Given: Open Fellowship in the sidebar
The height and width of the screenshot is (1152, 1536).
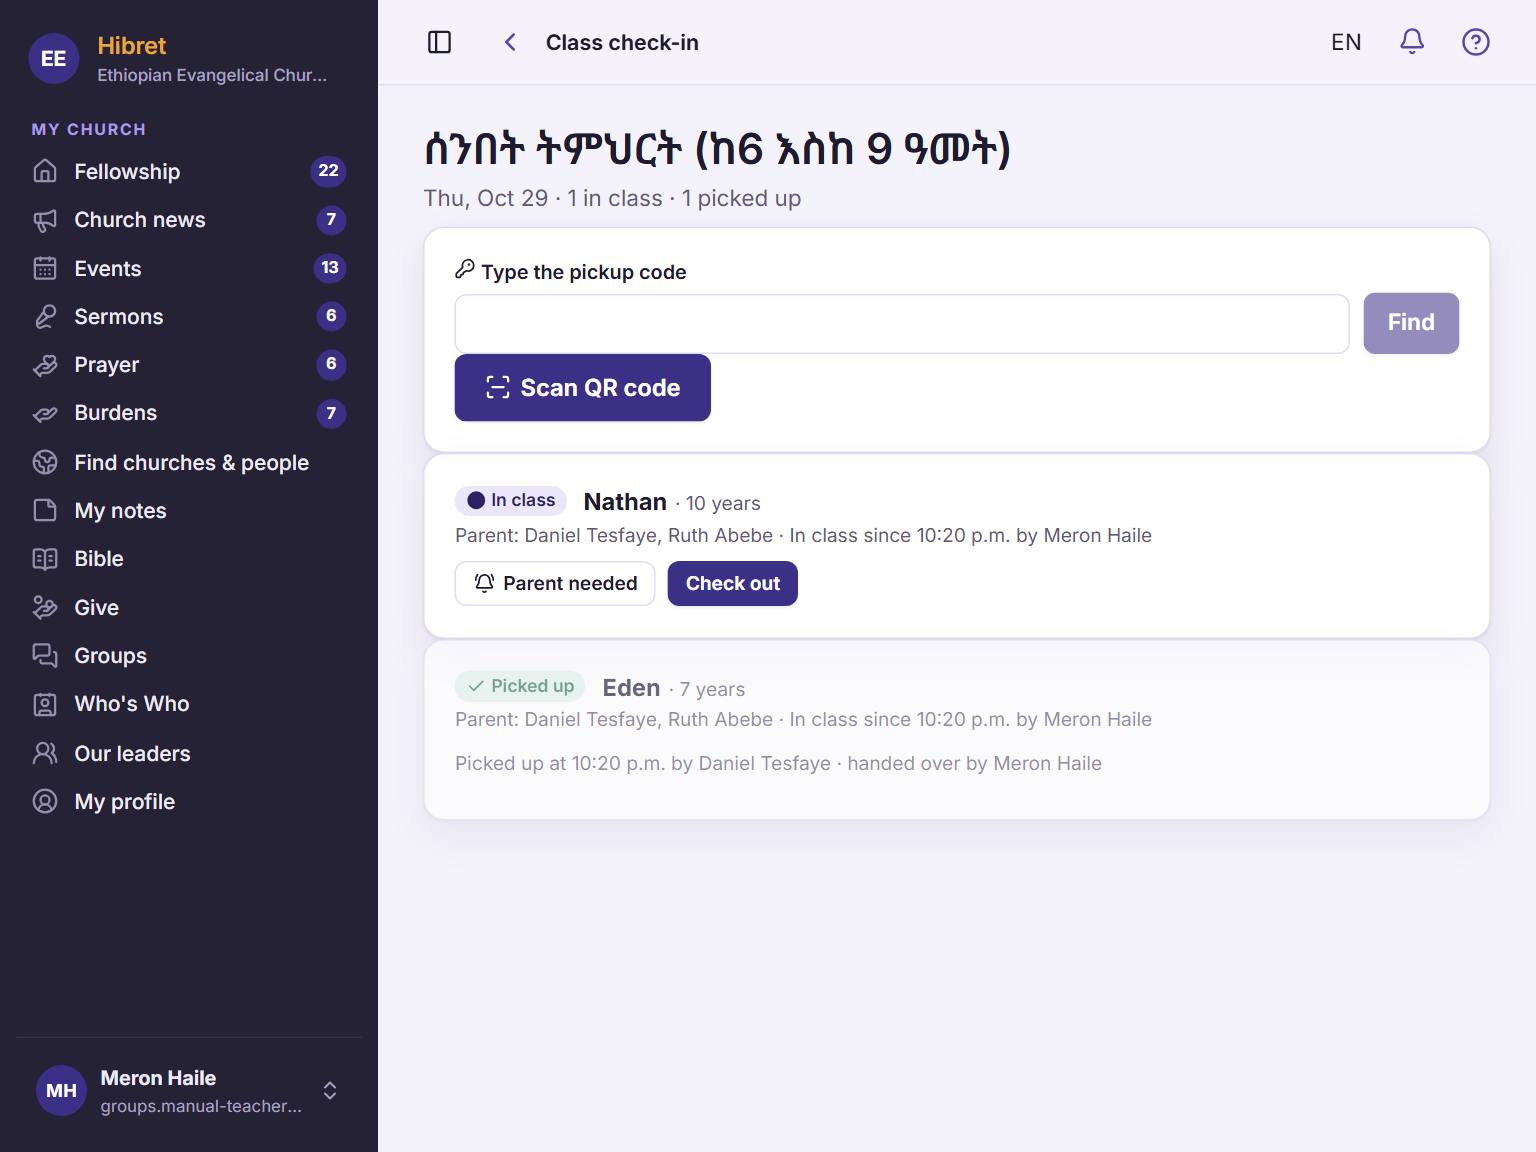Looking at the screenshot, I should [189, 171].
